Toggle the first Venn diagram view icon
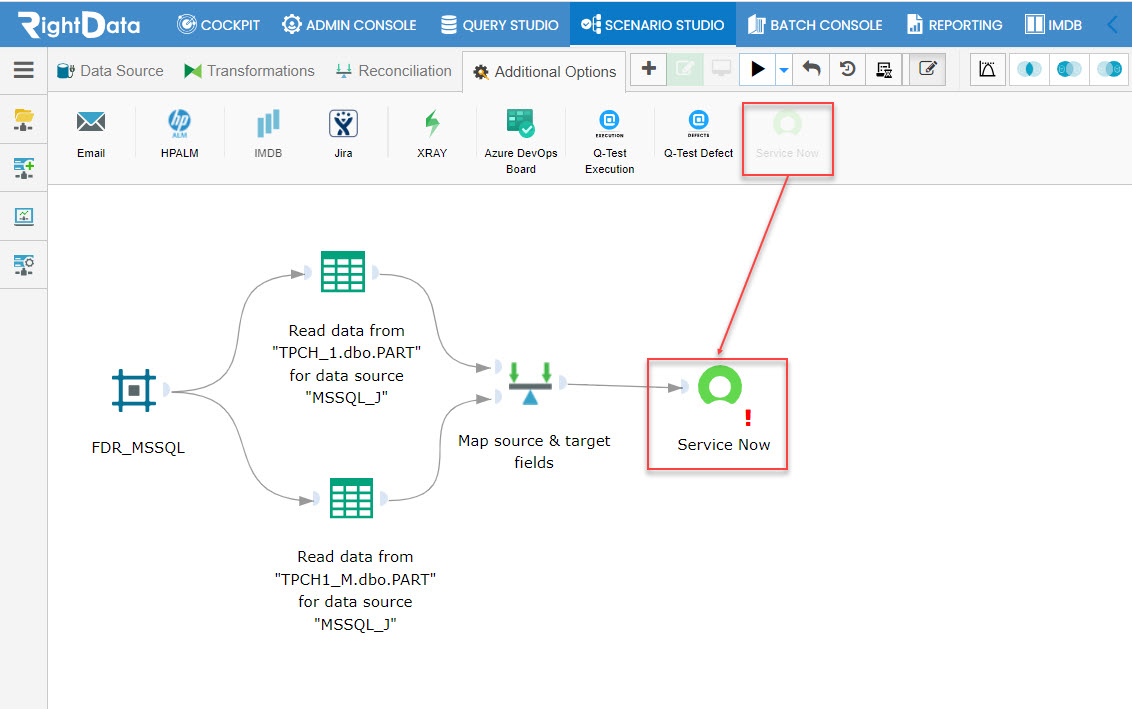 [x=1029, y=69]
